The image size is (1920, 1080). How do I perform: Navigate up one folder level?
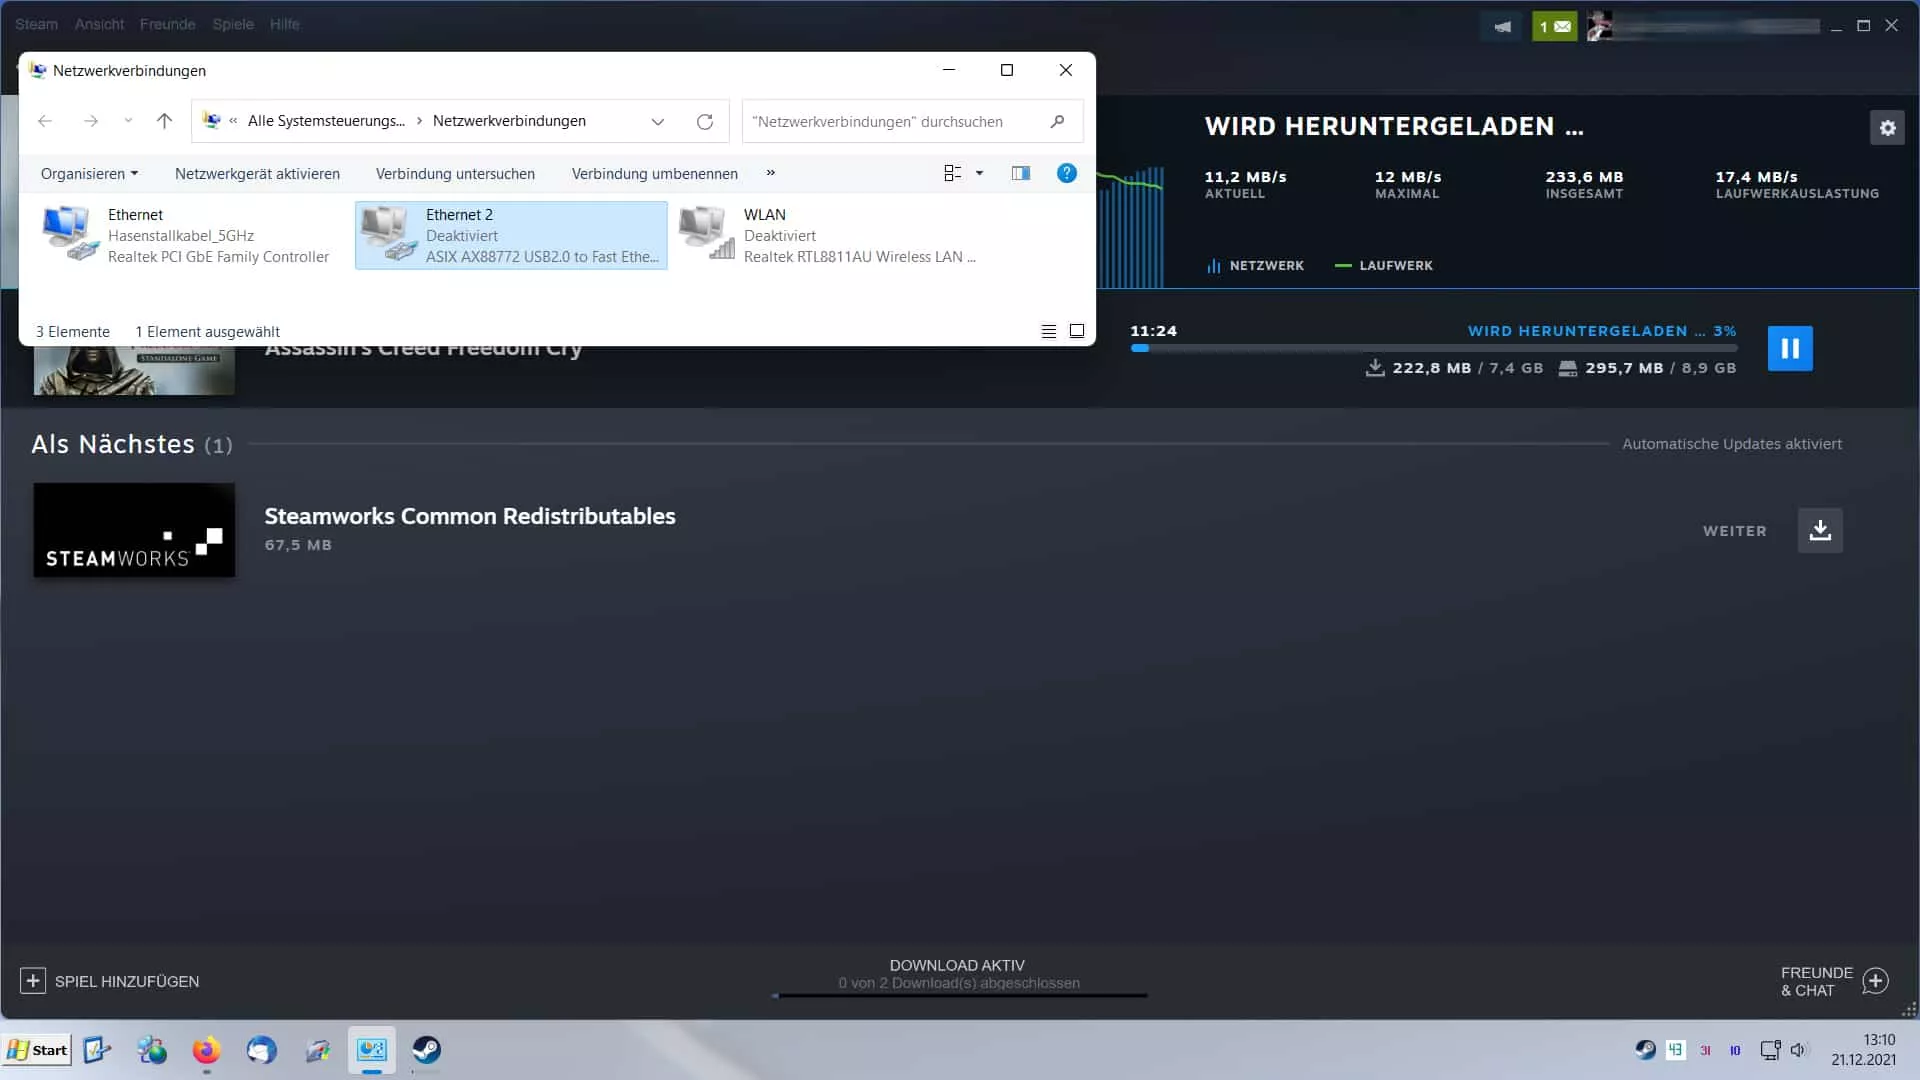click(164, 121)
